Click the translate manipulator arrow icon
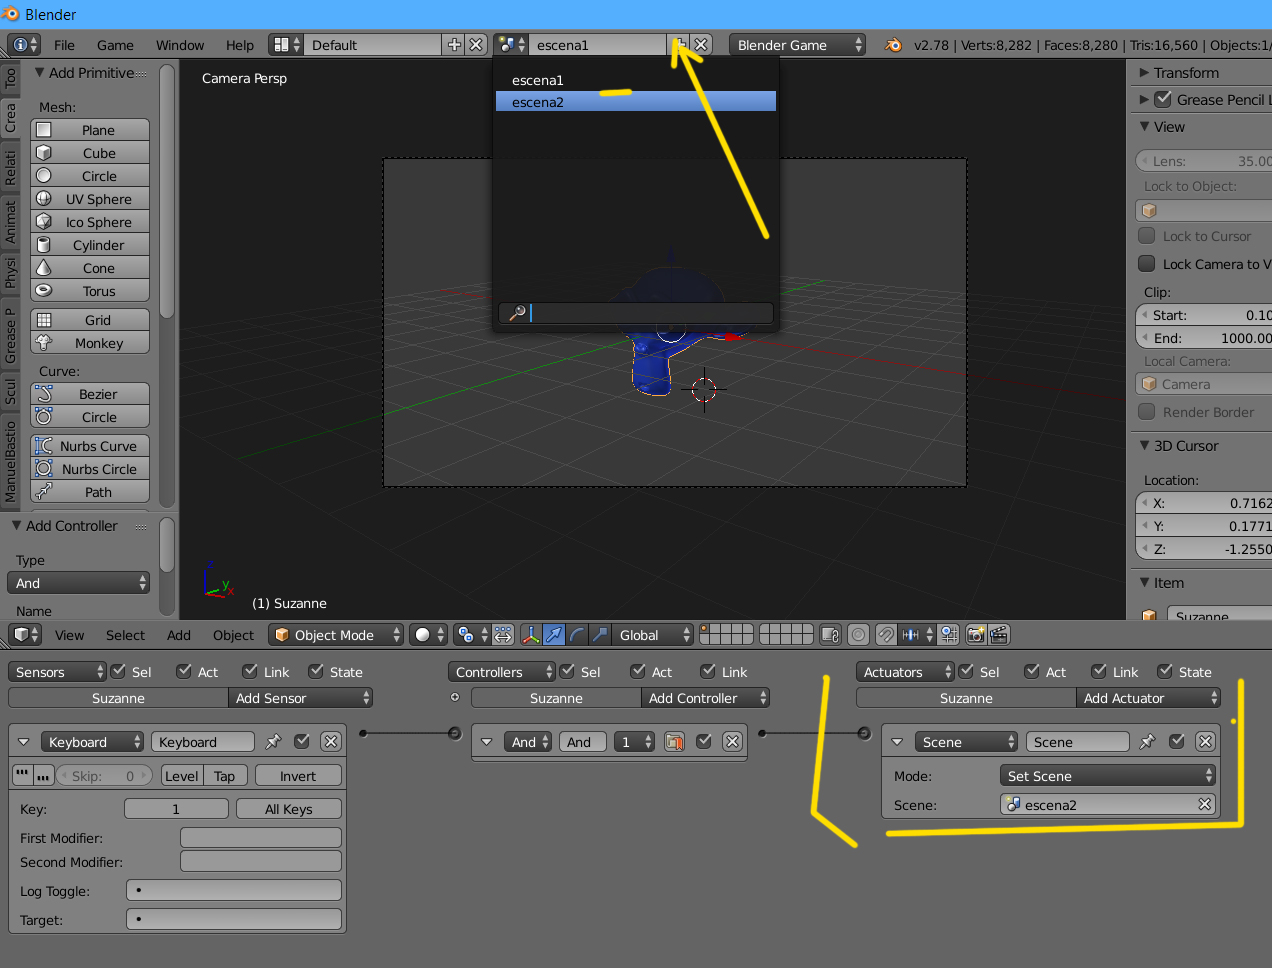 pos(553,635)
